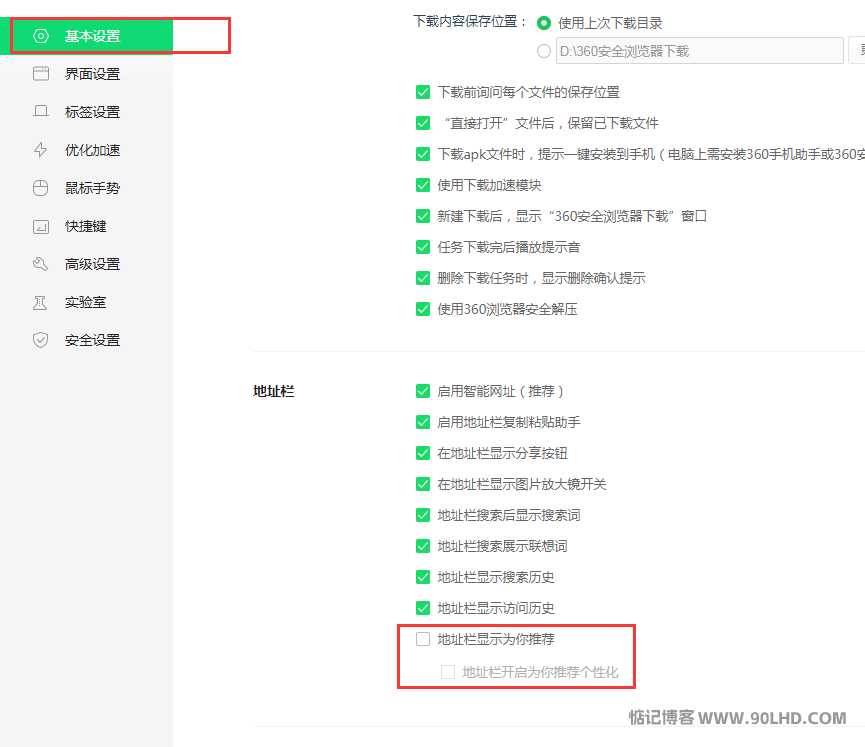Click the 快捷键 keyboard icon
This screenshot has width=865, height=747.
coord(41,226)
